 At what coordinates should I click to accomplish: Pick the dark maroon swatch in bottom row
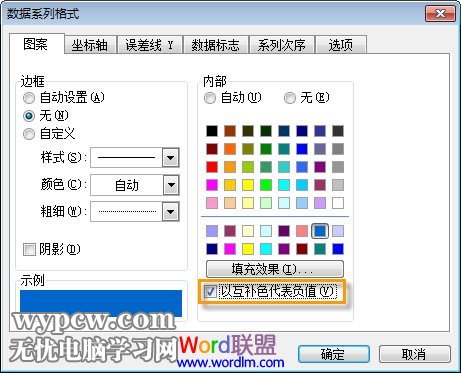tap(302, 249)
